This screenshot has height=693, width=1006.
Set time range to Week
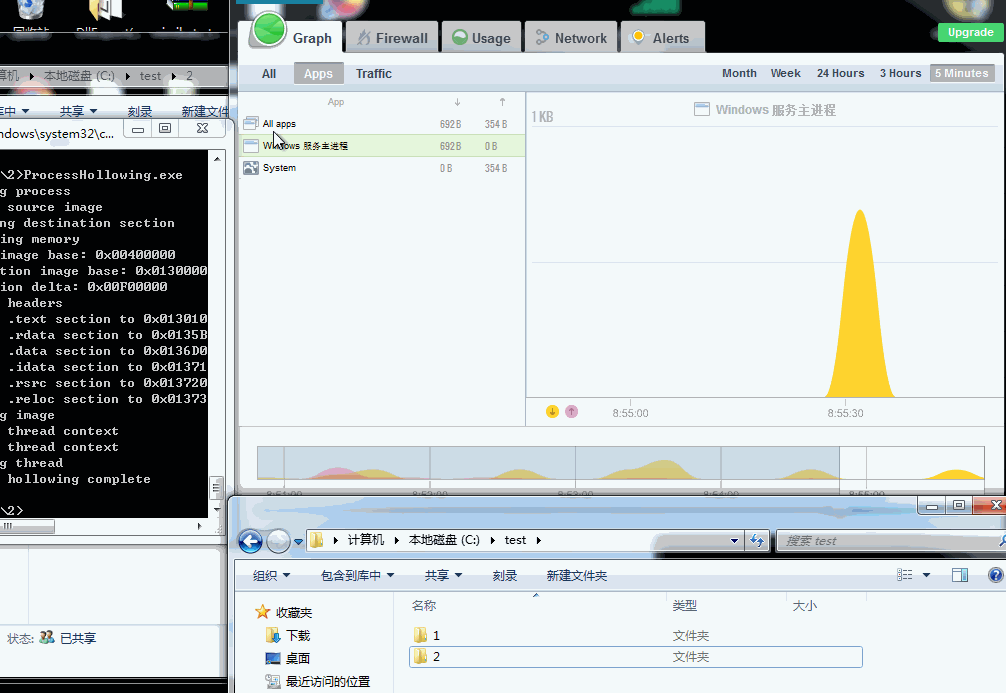(x=785, y=73)
